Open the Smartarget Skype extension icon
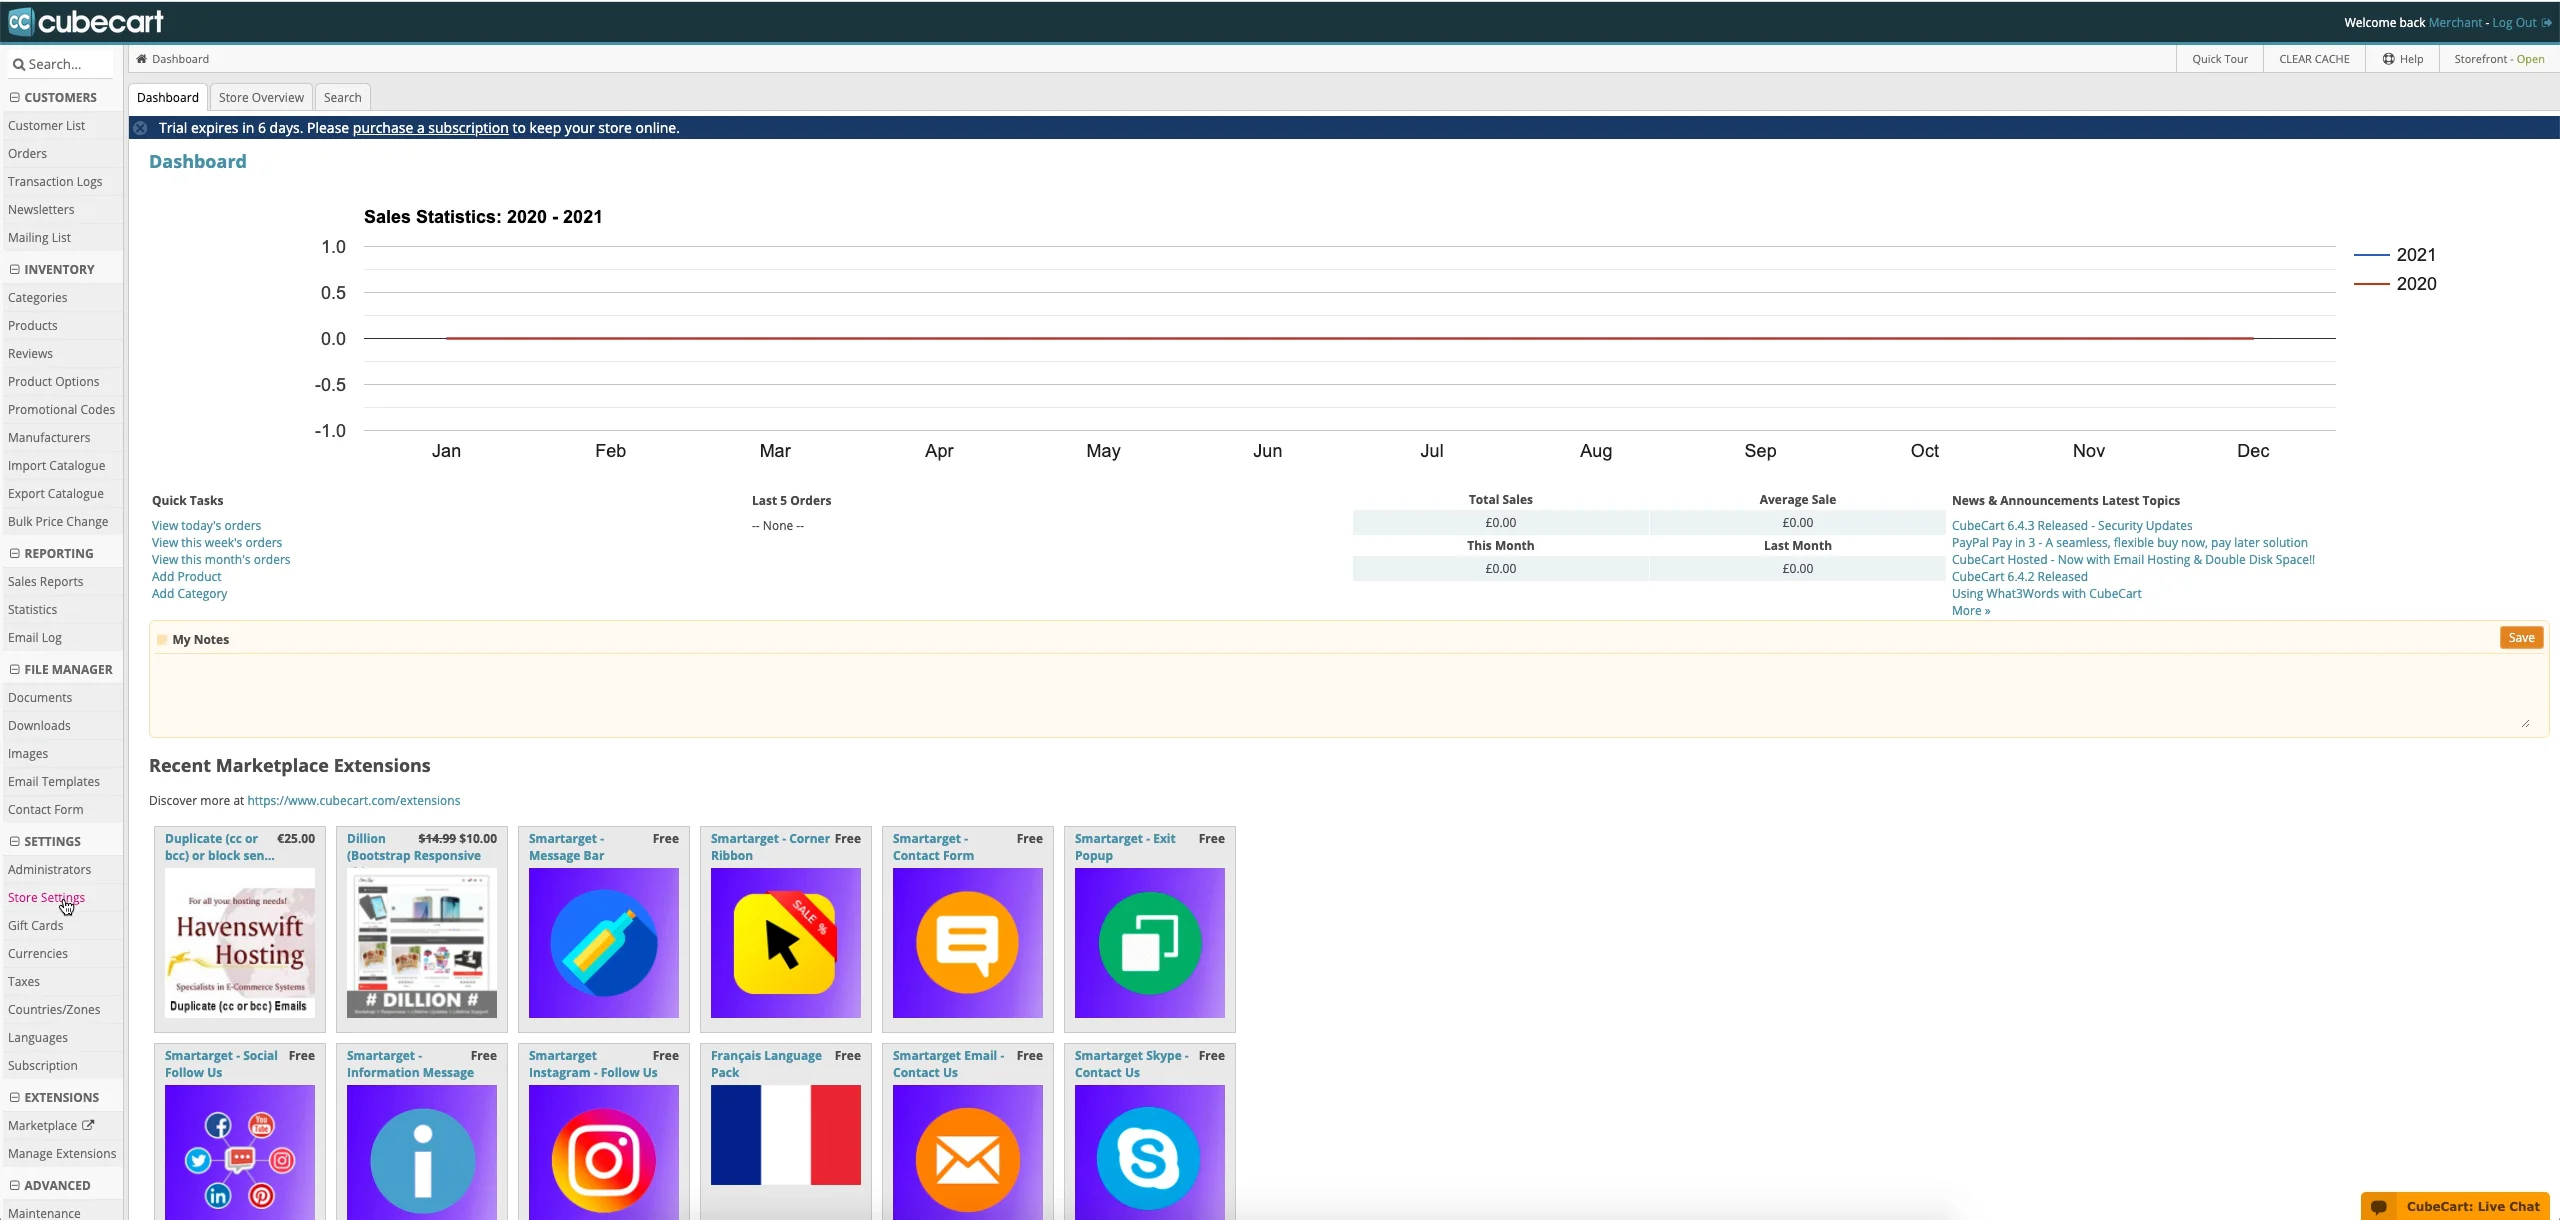2560x1220 pixels. tap(1149, 1158)
